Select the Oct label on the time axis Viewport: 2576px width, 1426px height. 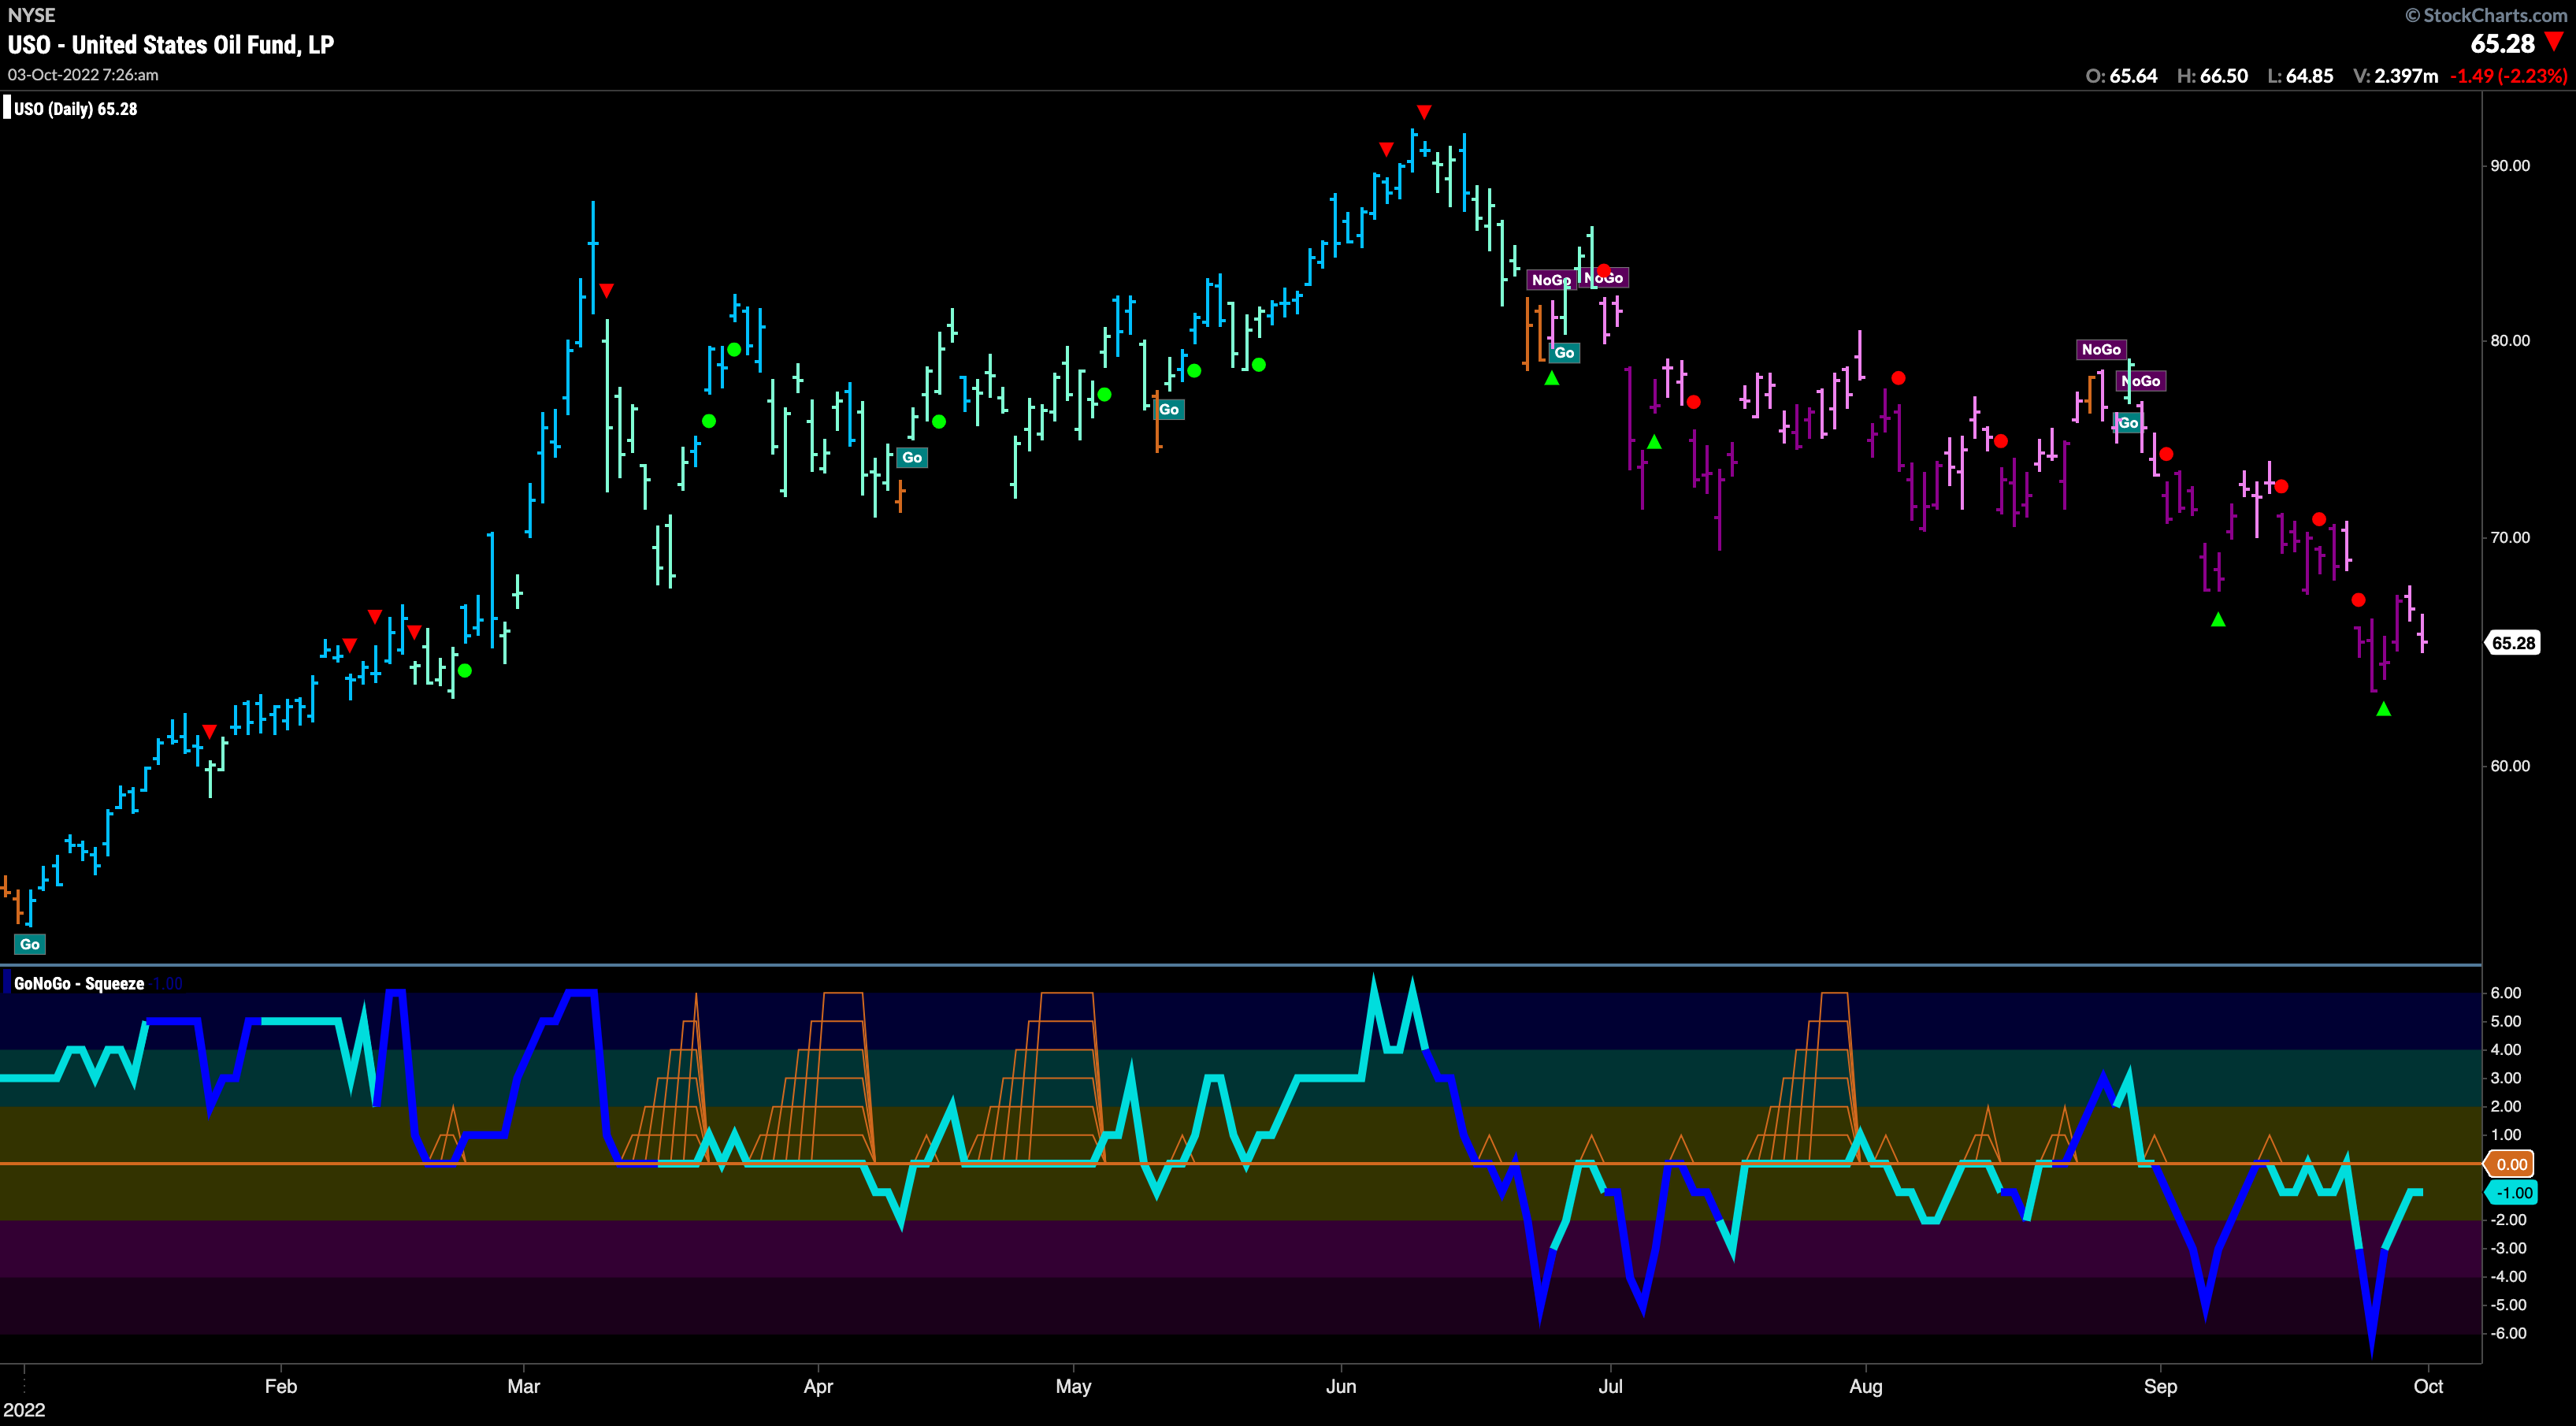point(2429,1387)
